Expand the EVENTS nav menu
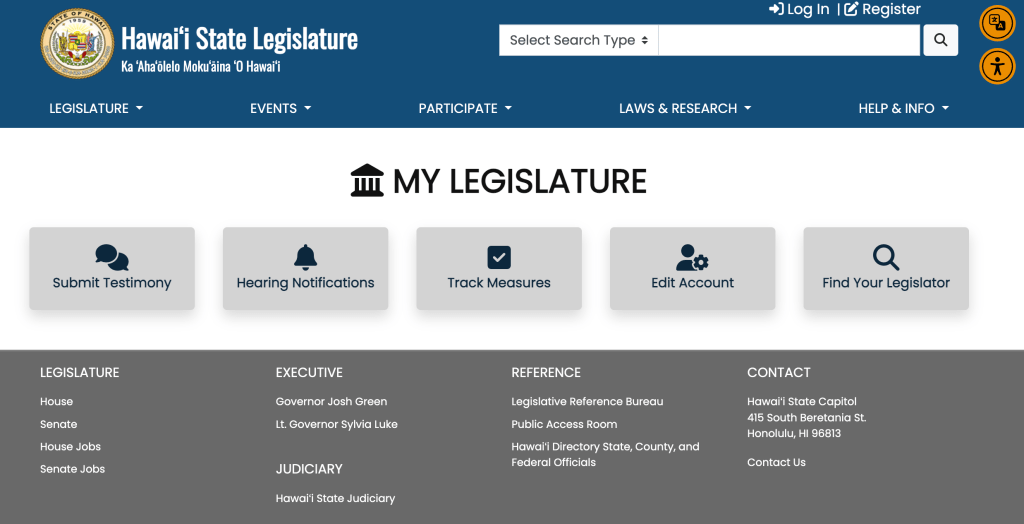1024x524 pixels. [281, 108]
